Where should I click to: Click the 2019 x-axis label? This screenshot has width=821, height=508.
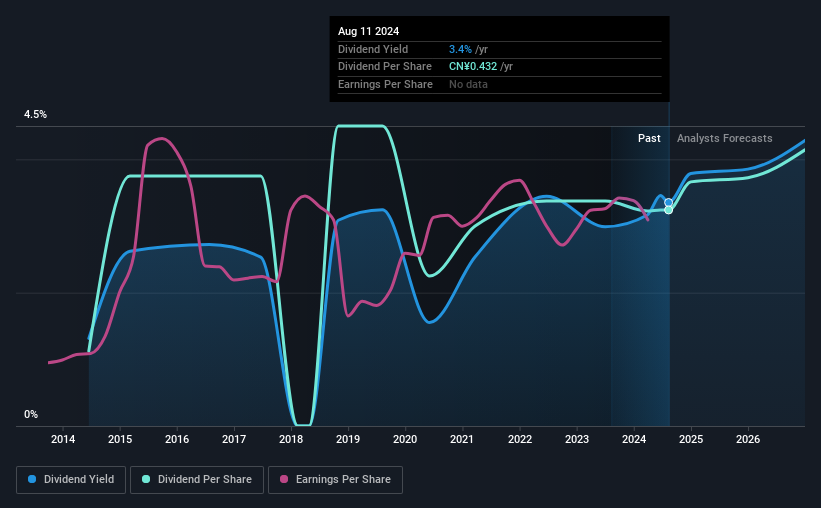pos(348,439)
